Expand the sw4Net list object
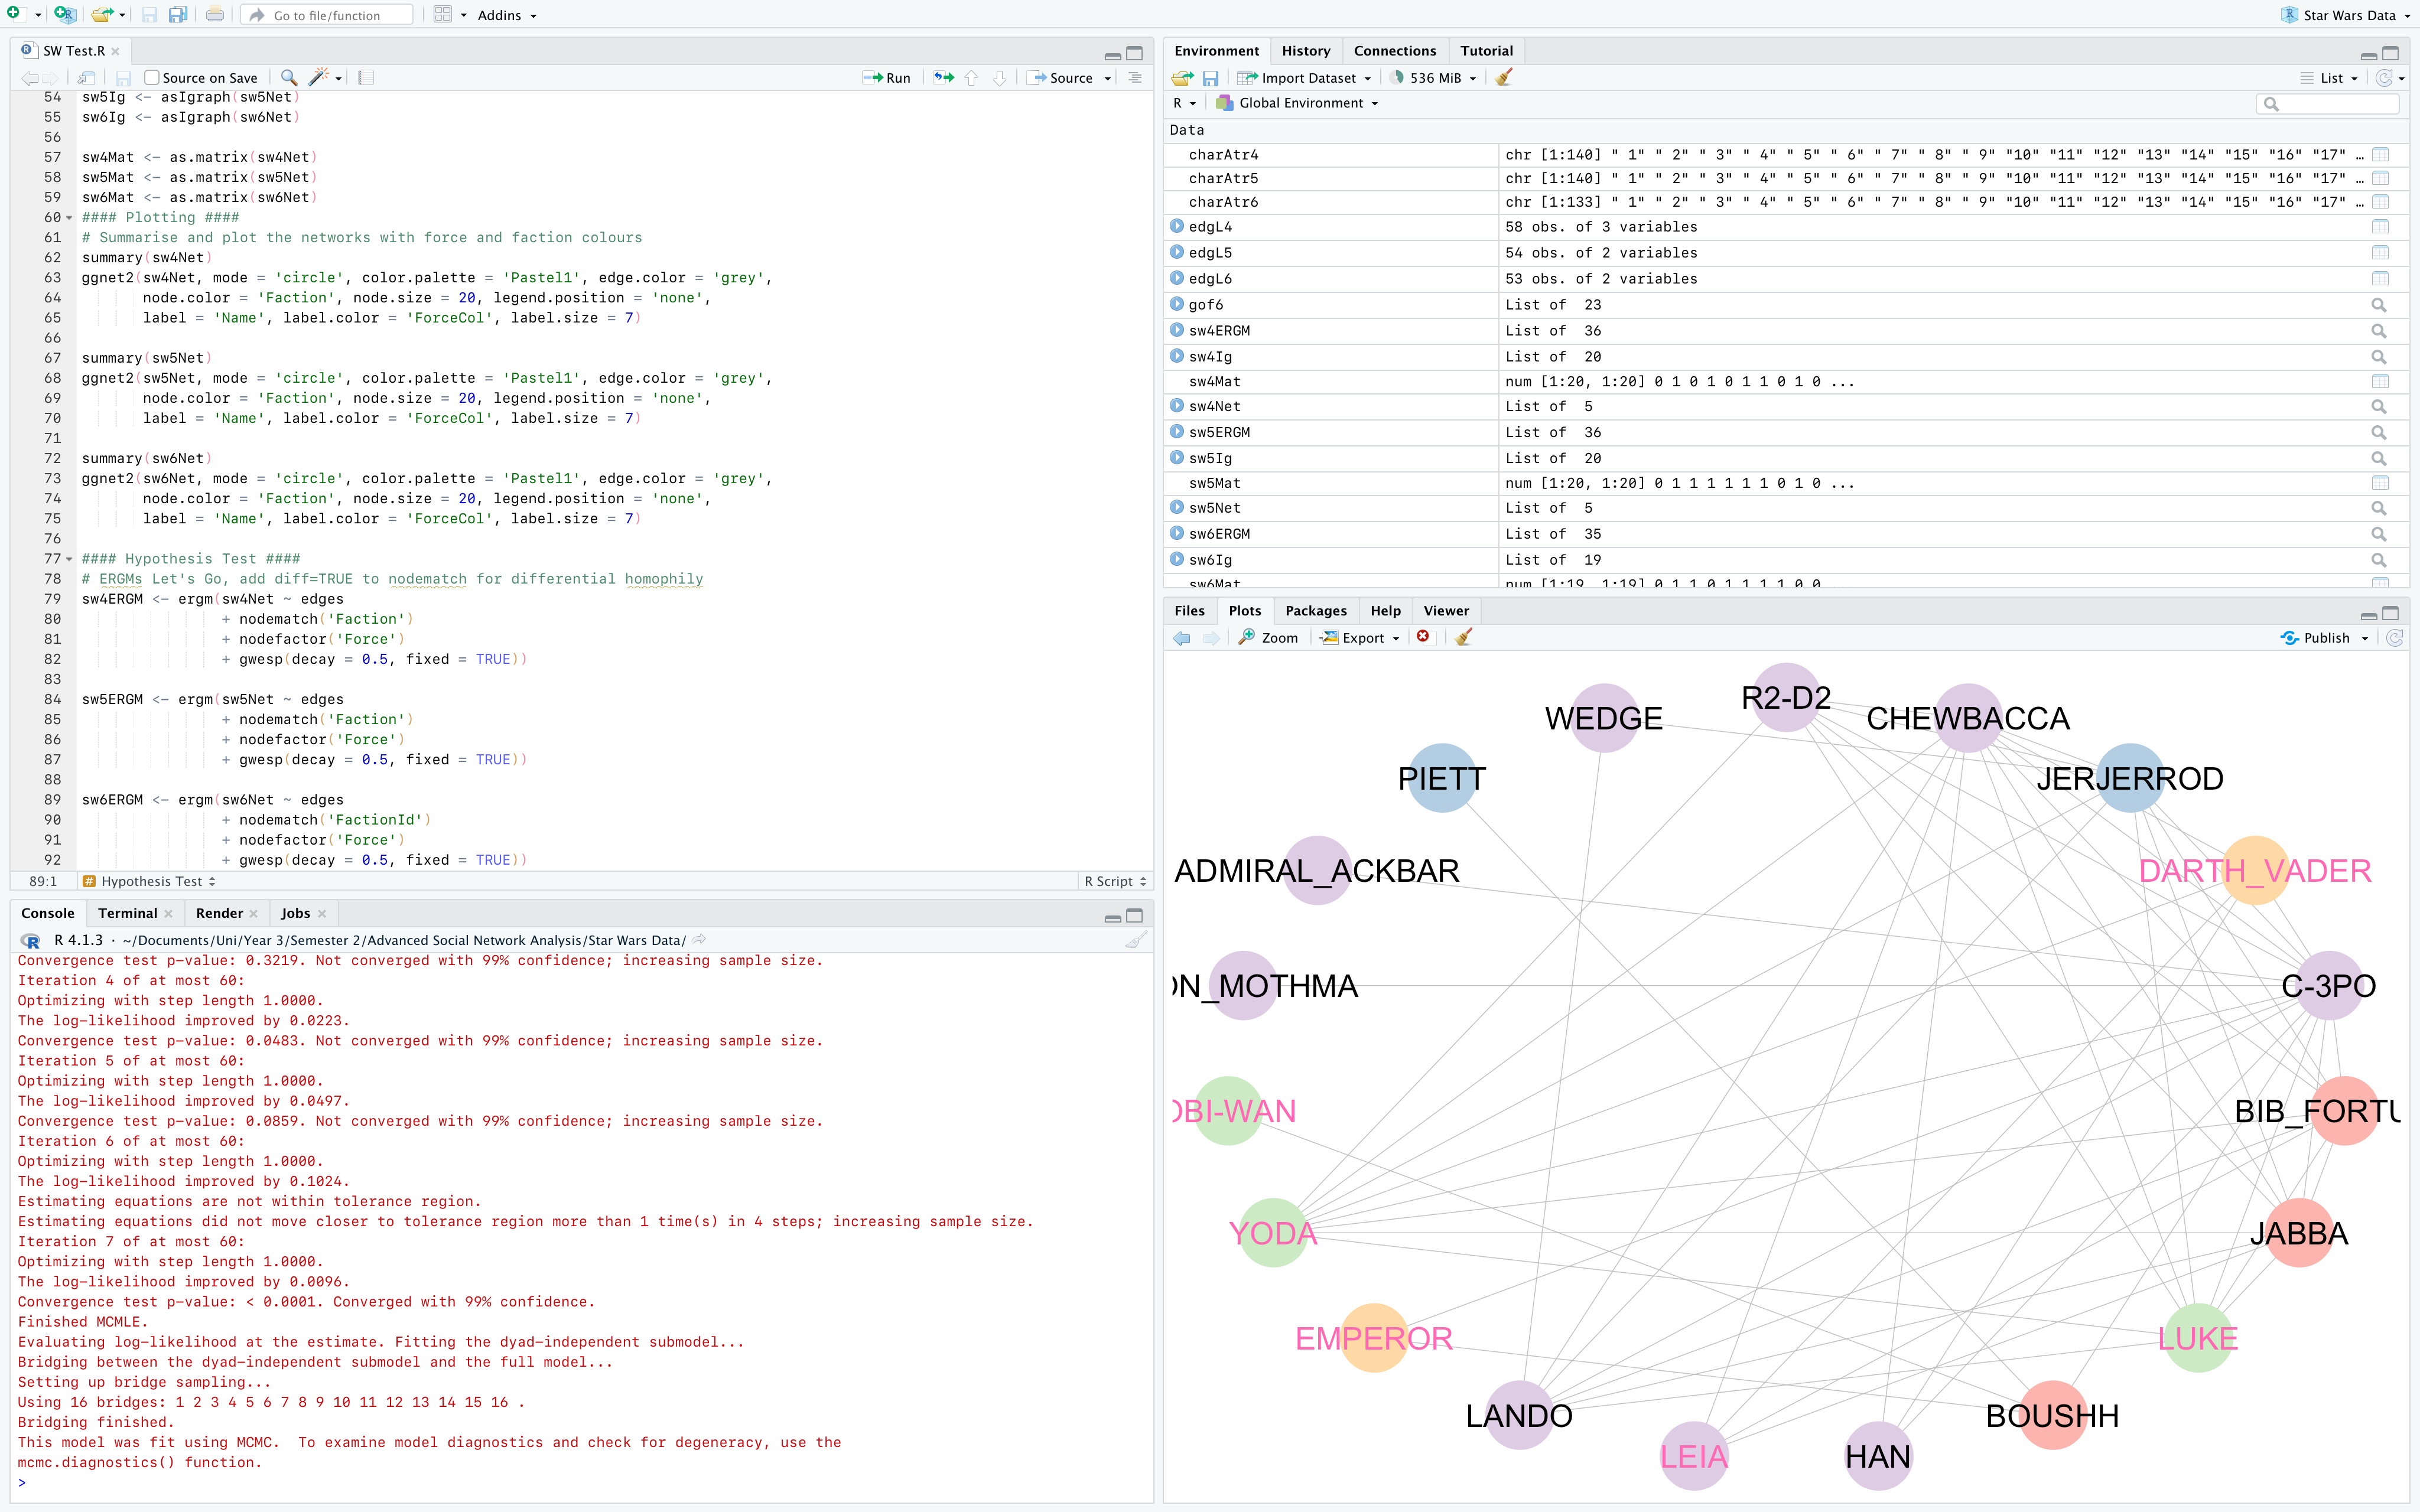 tap(1177, 406)
